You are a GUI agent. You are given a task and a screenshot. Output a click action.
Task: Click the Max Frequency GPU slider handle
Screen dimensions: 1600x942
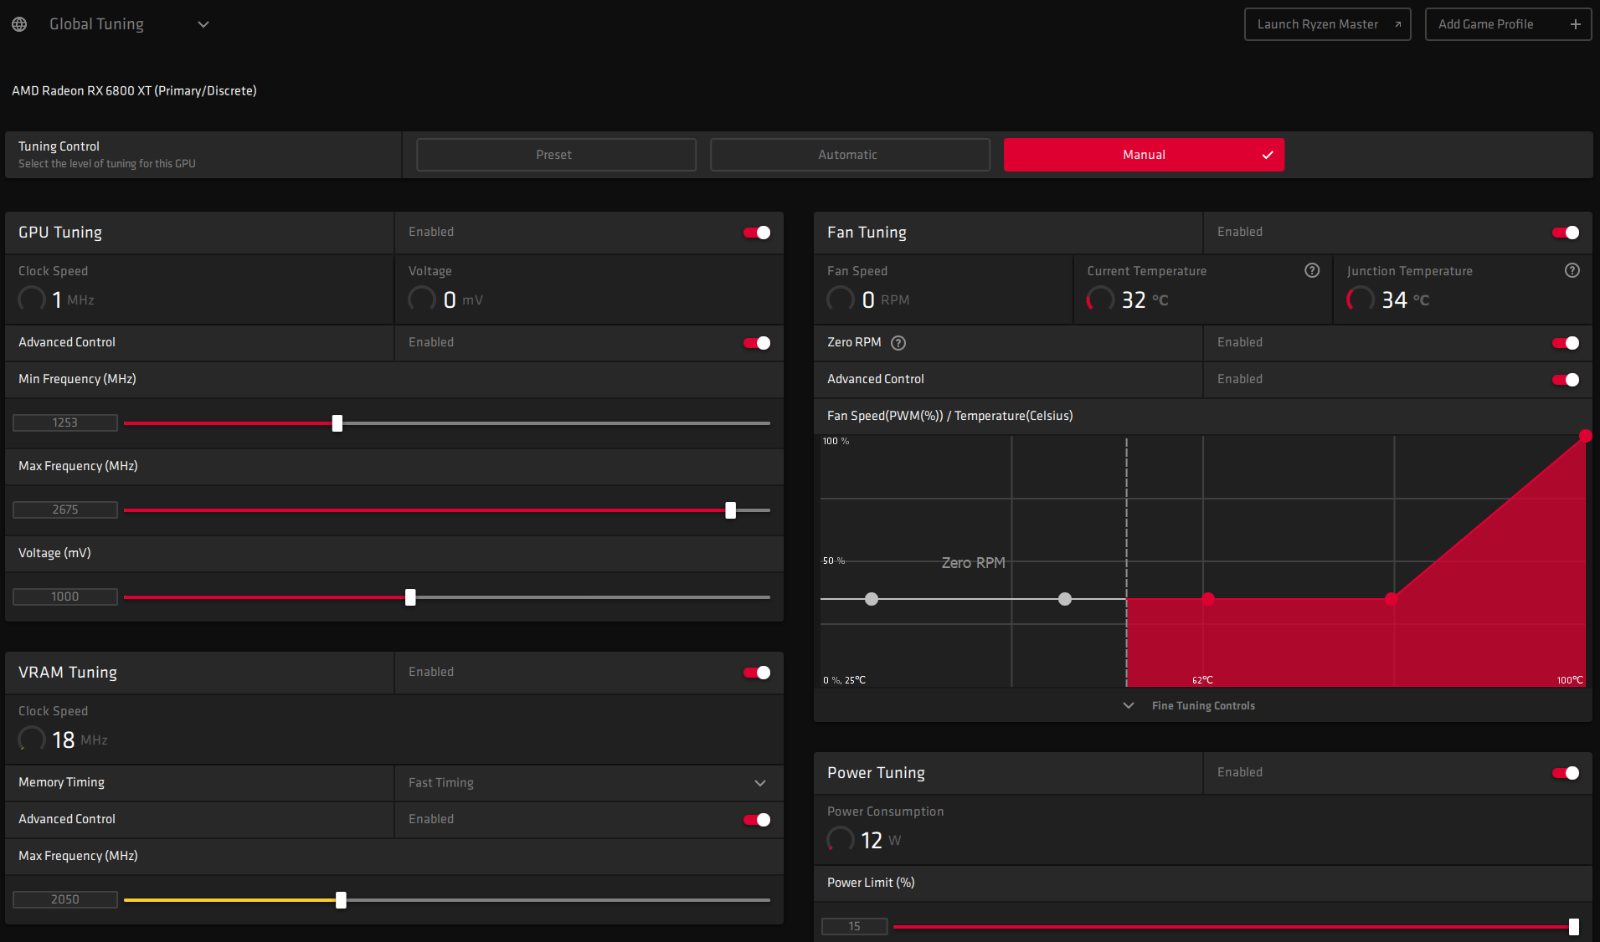731,510
